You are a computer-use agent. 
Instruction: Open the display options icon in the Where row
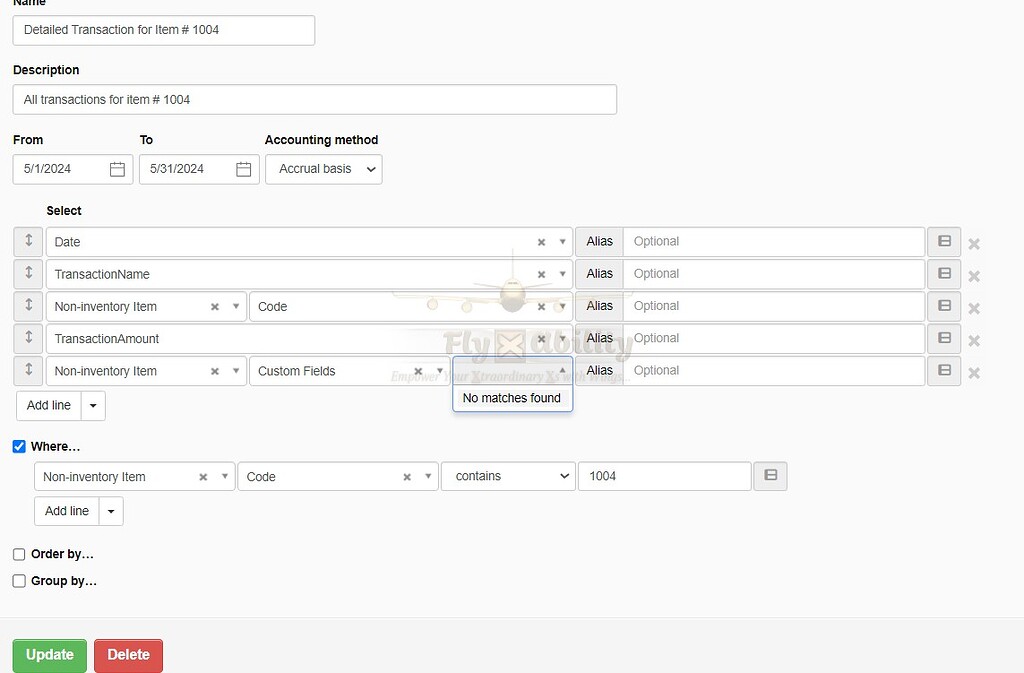click(770, 476)
